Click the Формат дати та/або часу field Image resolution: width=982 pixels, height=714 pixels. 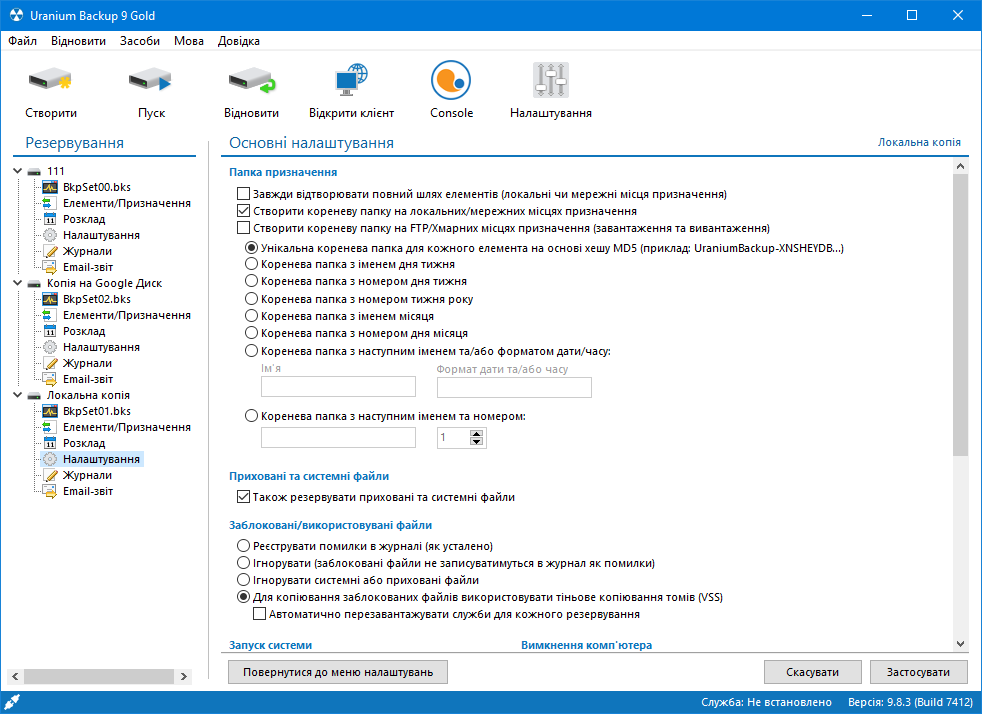click(x=514, y=387)
